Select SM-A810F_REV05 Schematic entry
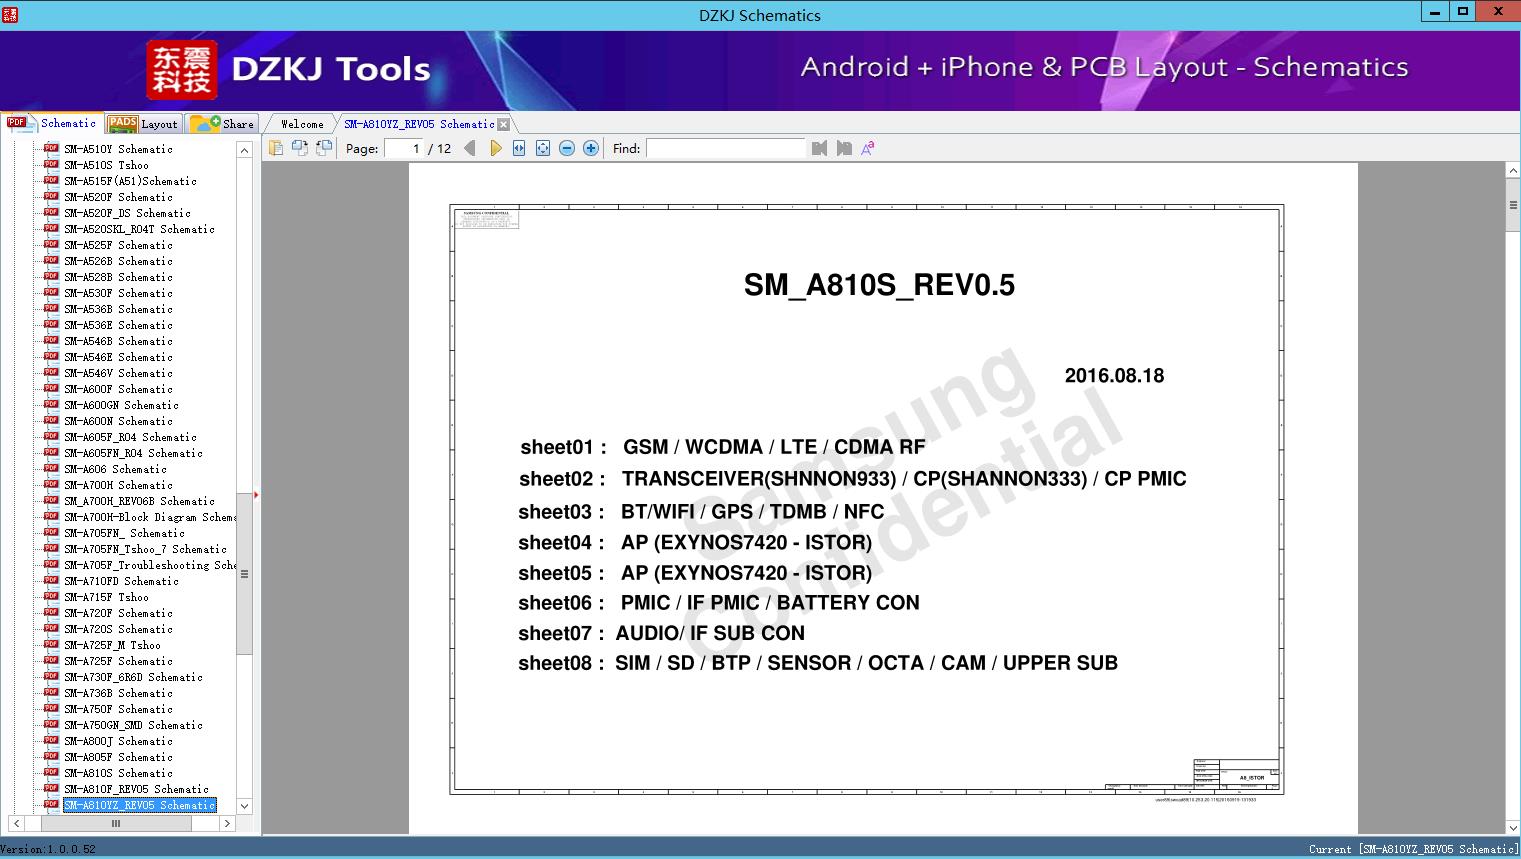The width and height of the screenshot is (1521, 859). pos(136,789)
